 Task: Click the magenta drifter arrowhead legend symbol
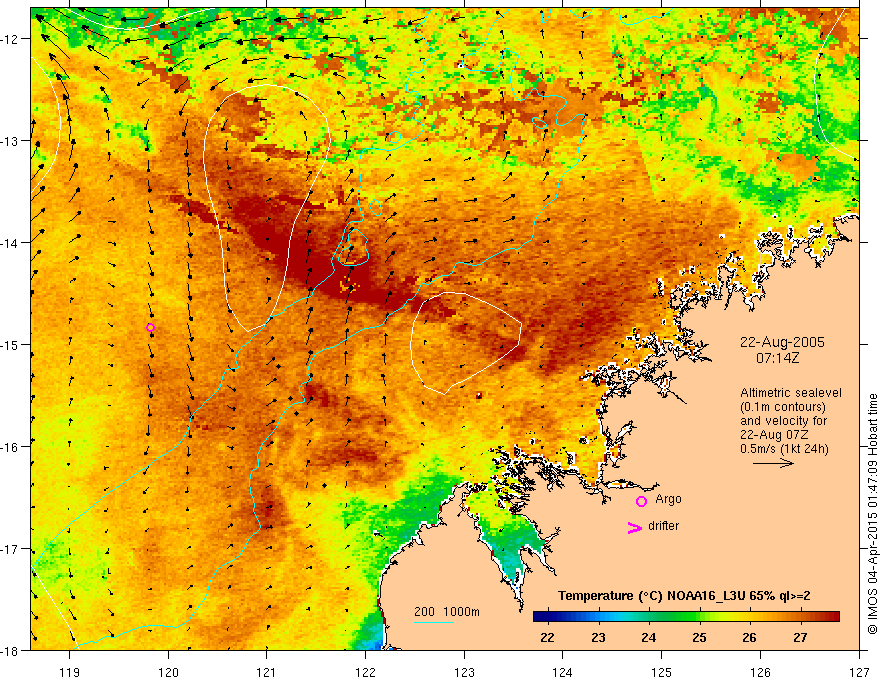pyautogui.click(x=634, y=527)
